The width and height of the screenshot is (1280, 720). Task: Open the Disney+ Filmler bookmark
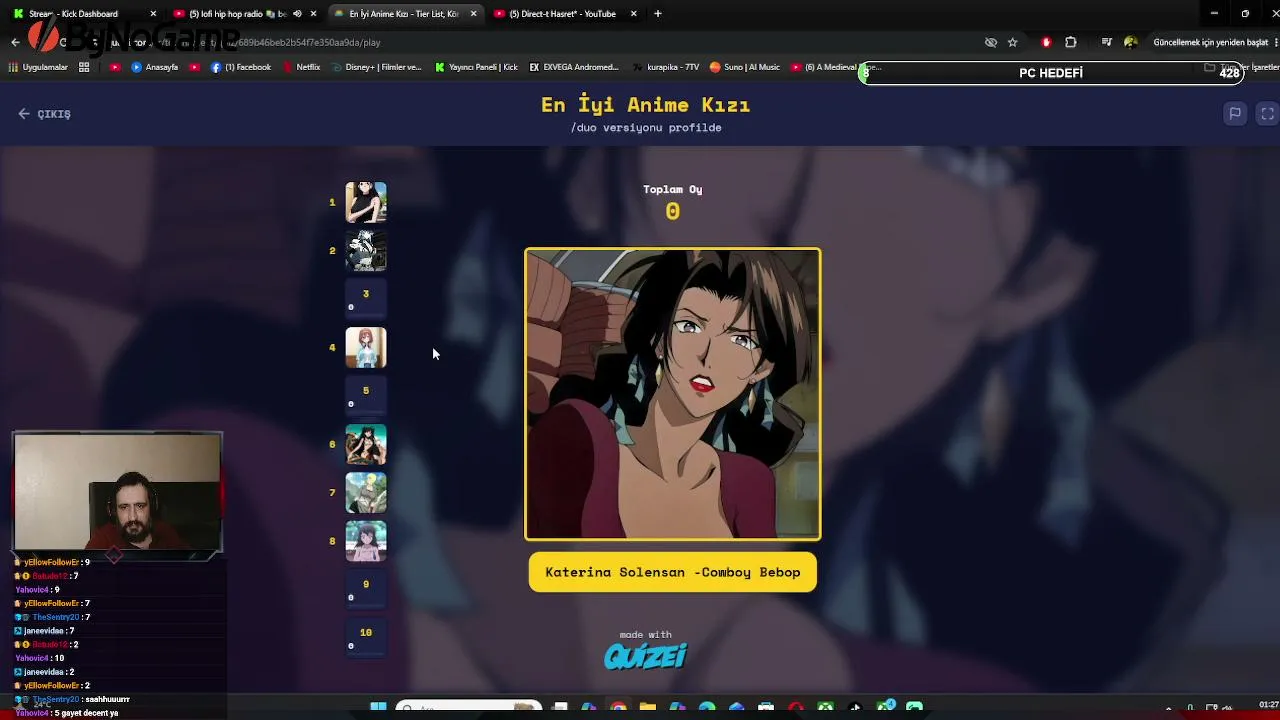[376, 67]
